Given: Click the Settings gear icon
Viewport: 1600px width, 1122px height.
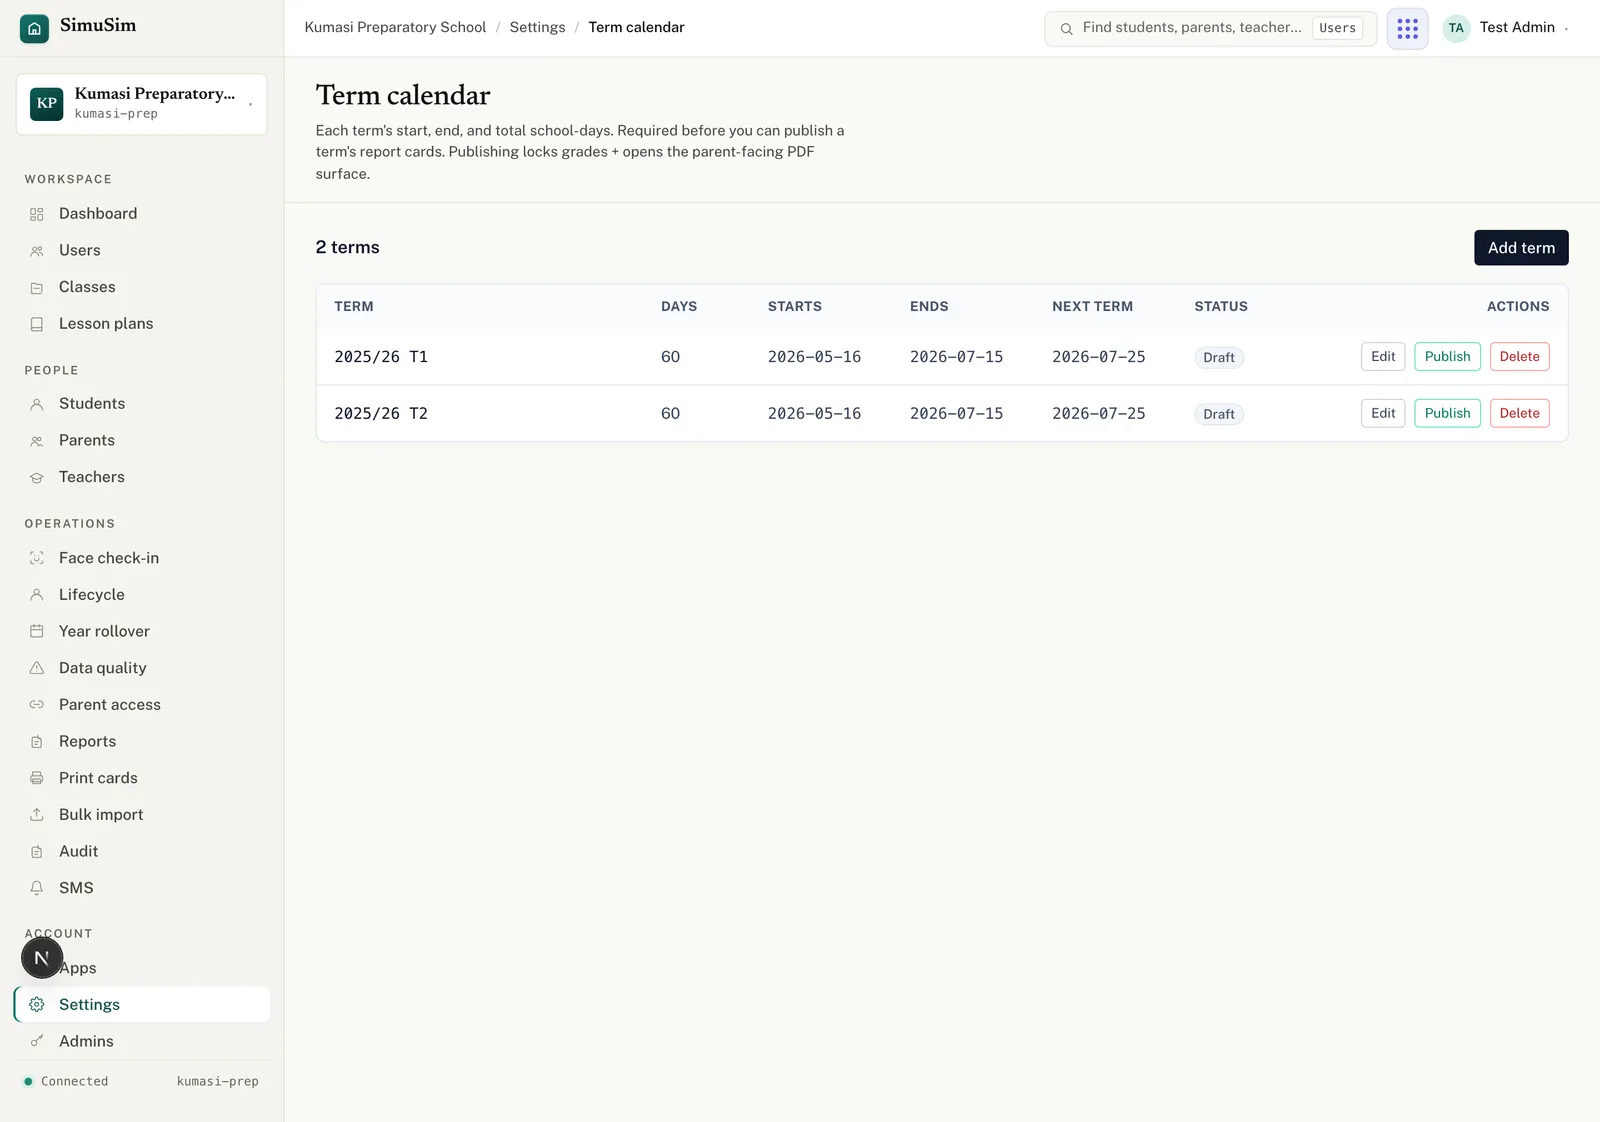Looking at the screenshot, I should pos(37,1005).
